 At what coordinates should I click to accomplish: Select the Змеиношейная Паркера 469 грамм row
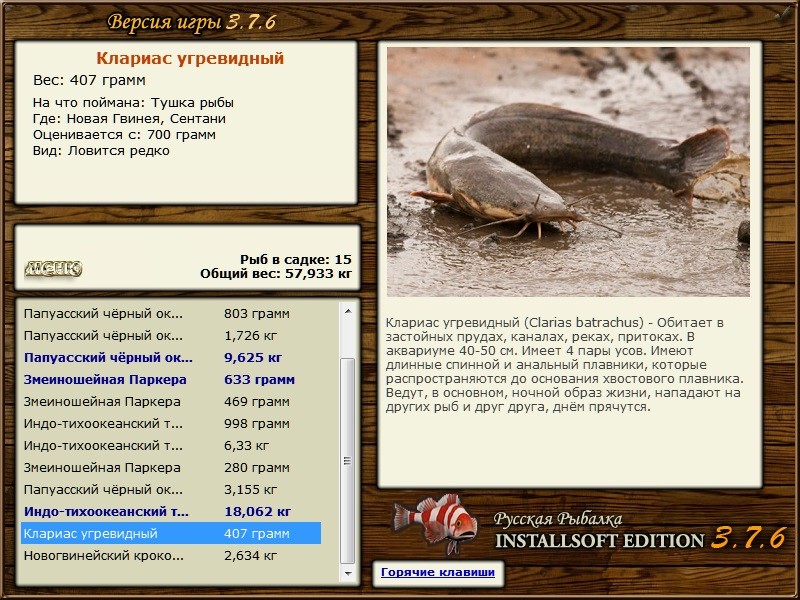171,402
